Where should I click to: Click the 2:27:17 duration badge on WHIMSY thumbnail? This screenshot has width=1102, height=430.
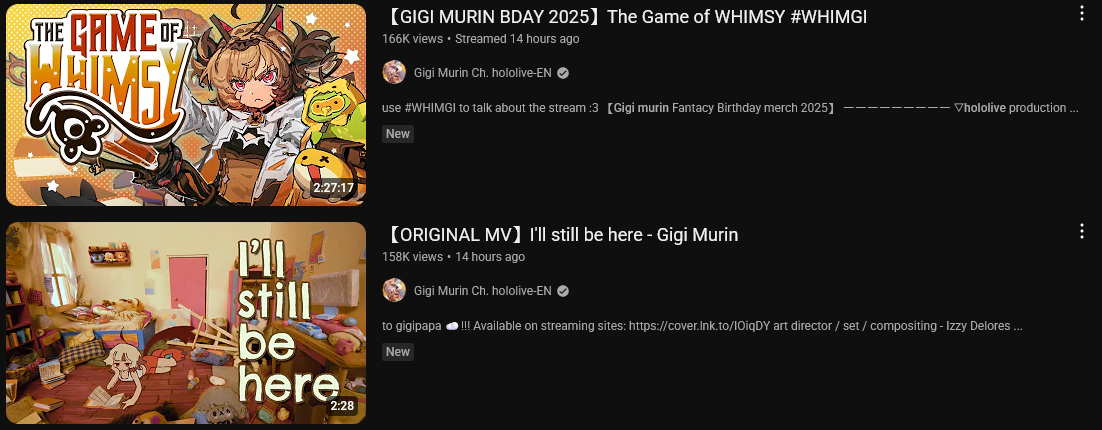(334, 188)
